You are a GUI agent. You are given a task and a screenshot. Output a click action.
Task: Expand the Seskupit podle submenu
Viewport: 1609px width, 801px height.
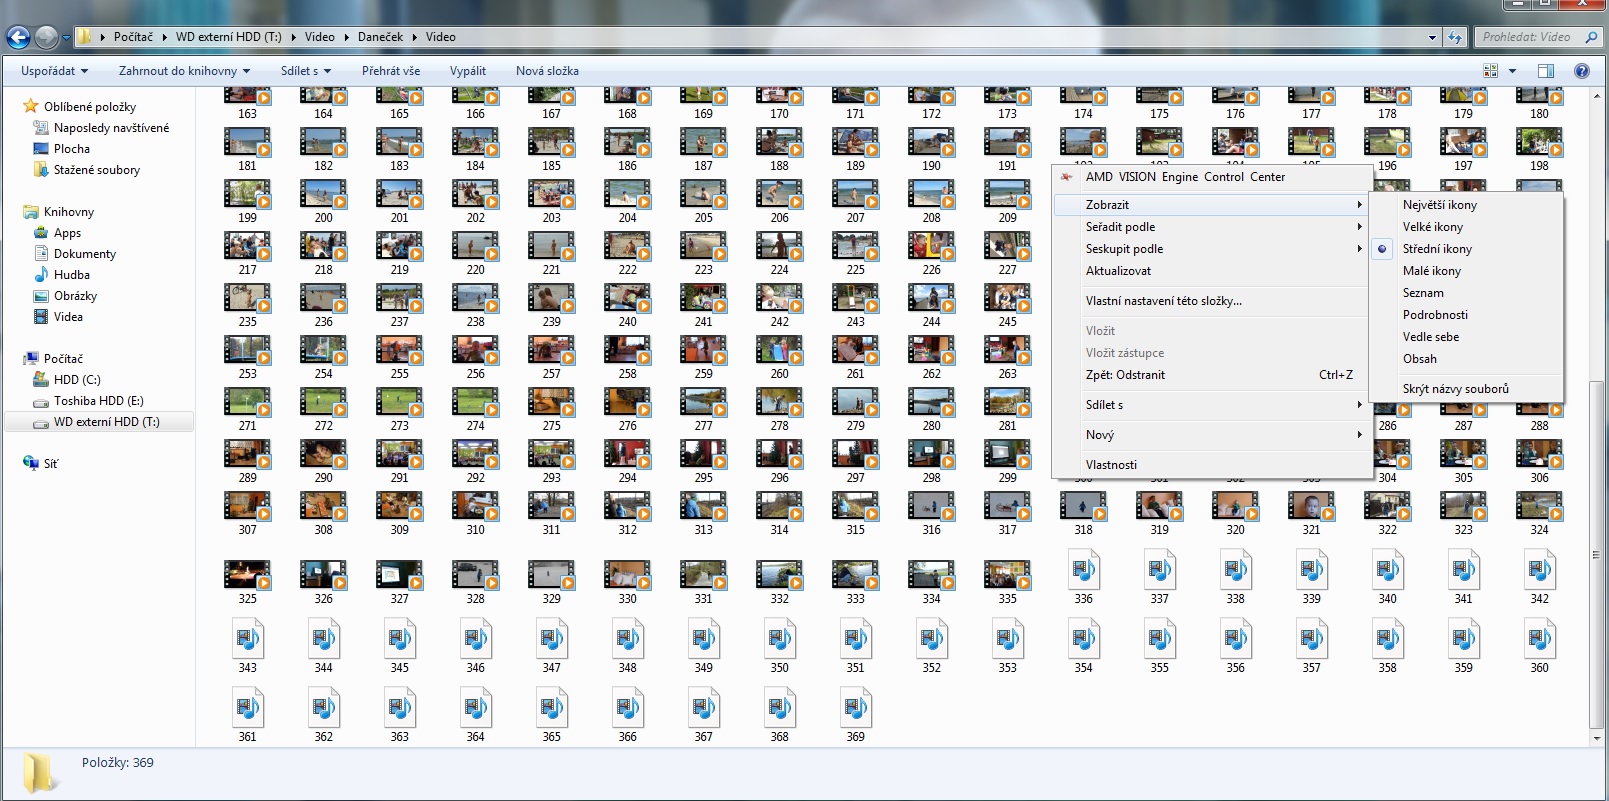pyautogui.click(x=1211, y=249)
